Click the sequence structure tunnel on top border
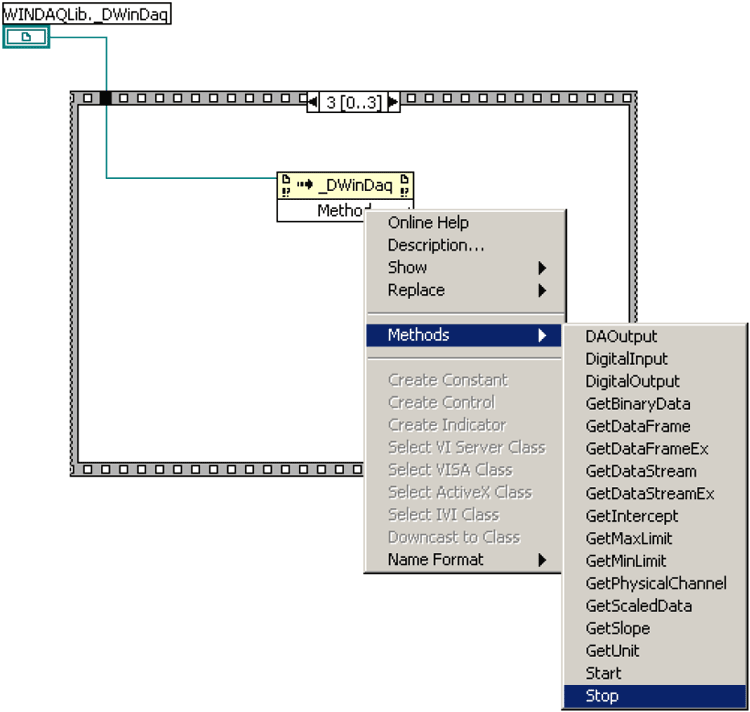Viewport: 750px width, 712px height. pos(106,98)
